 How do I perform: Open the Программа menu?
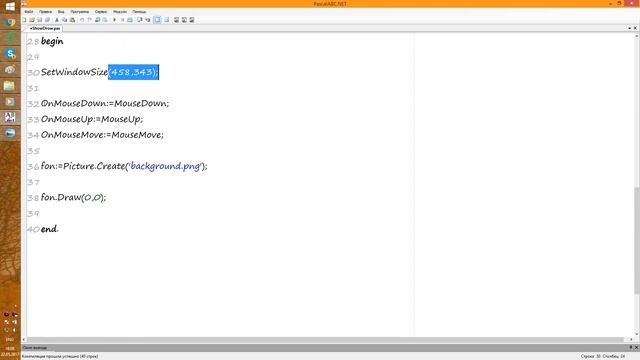click(80, 11)
